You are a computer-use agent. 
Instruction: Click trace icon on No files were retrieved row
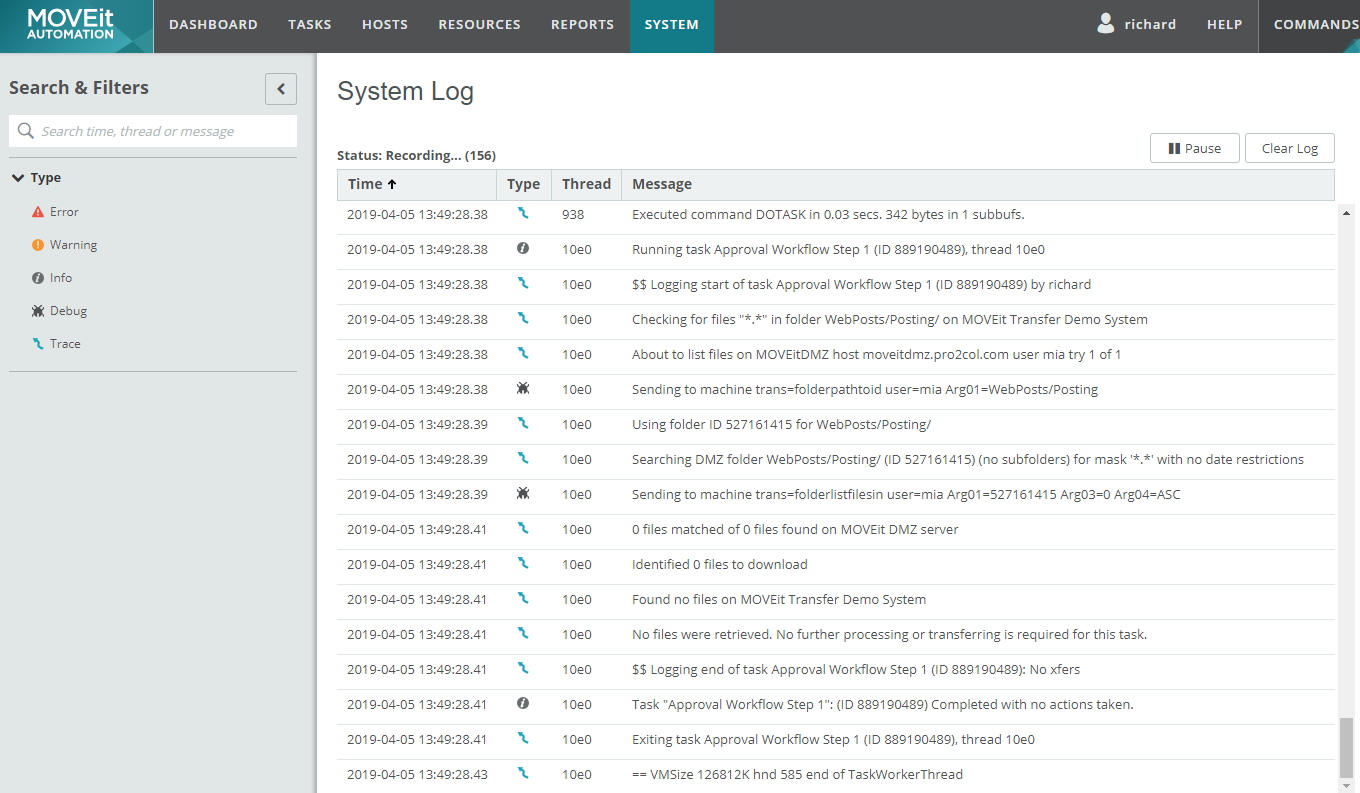pyautogui.click(x=522, y=633)
